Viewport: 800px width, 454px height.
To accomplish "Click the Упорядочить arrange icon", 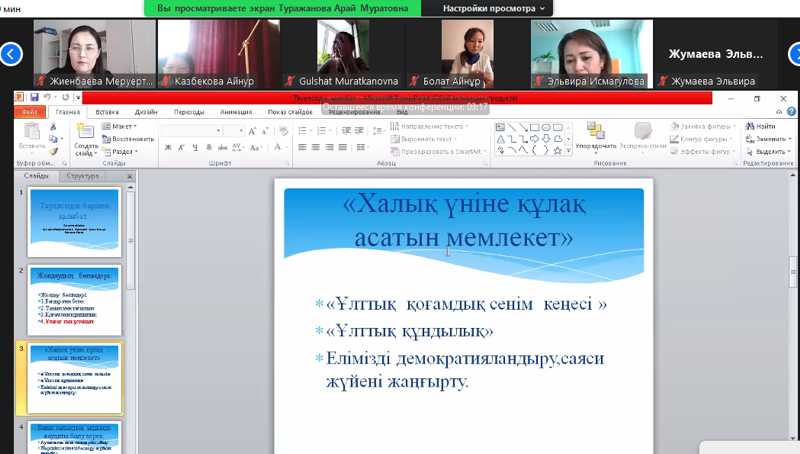I will (x=595, y=133).
